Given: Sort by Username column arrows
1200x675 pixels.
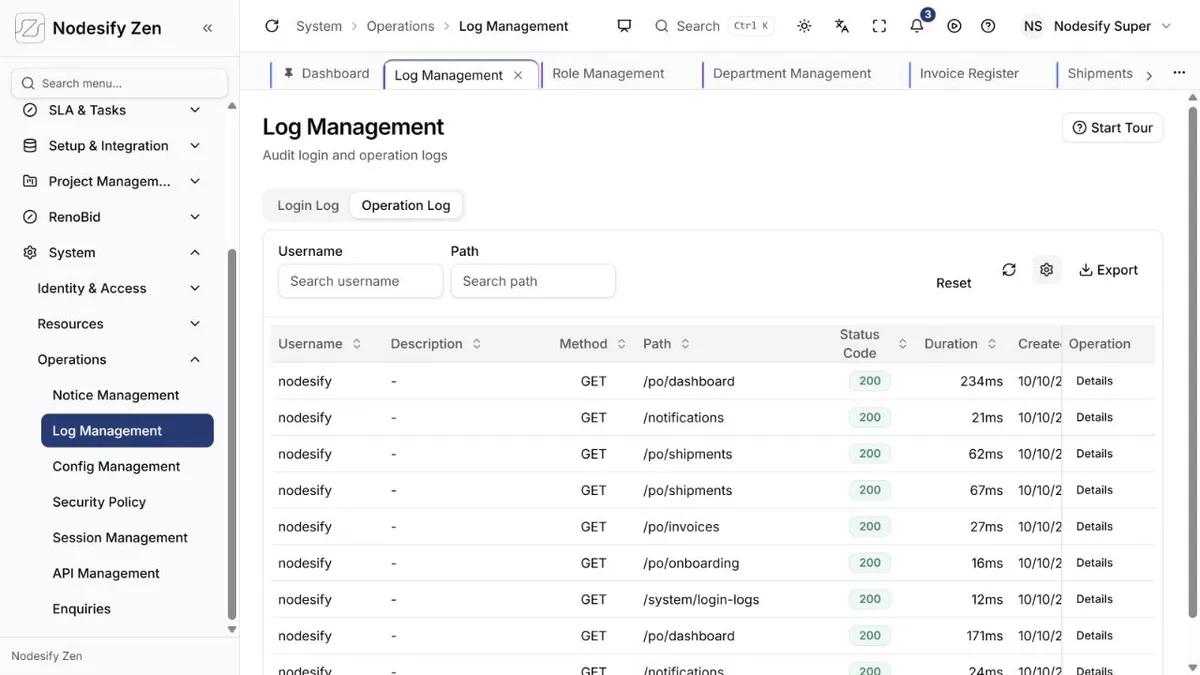Looking at the screenshot, I should (357, 344).
